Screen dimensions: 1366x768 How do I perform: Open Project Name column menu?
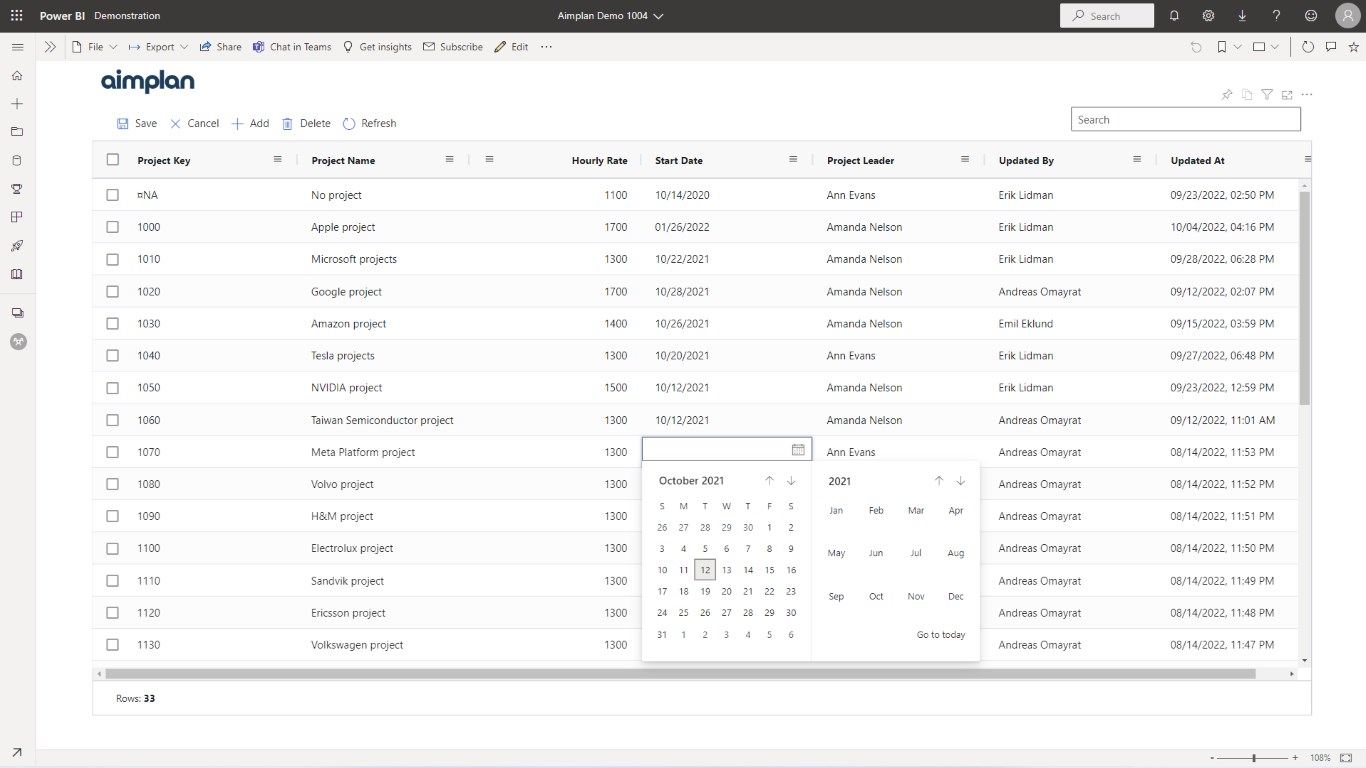(x=450, y=160)
